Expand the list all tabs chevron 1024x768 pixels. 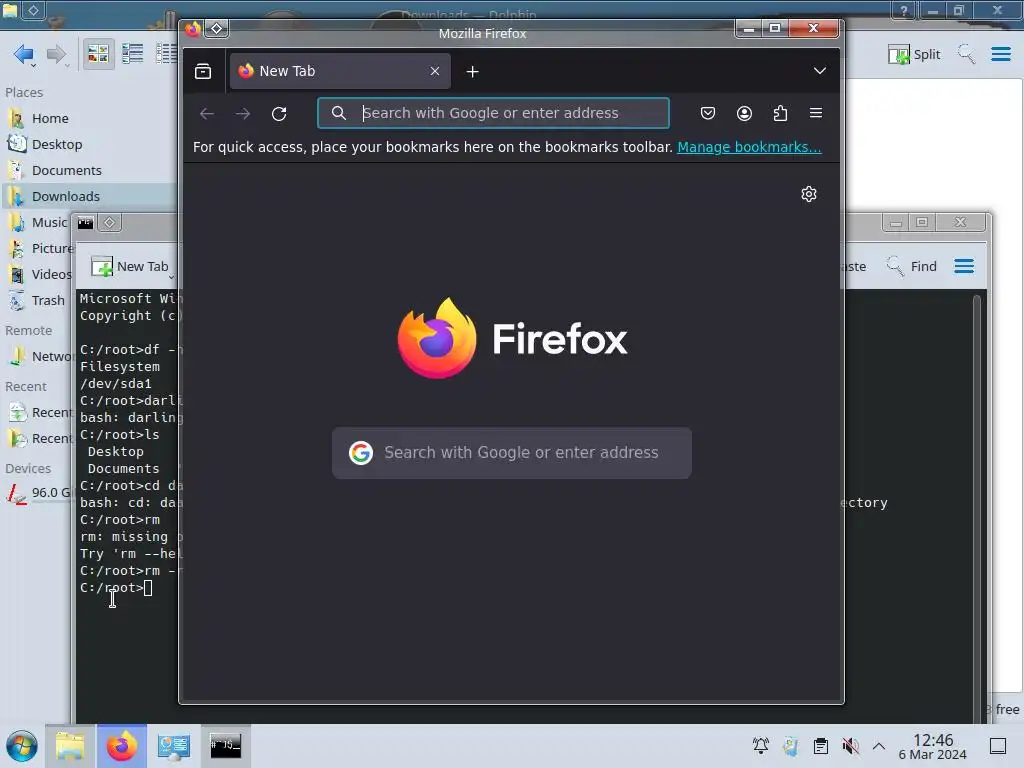coord(820,71)
